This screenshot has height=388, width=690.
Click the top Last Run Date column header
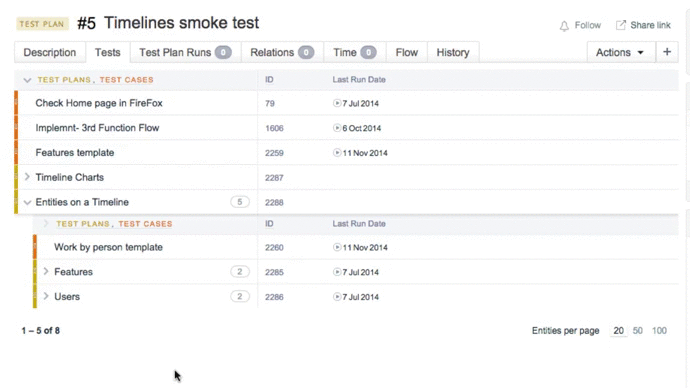point(359,80)
